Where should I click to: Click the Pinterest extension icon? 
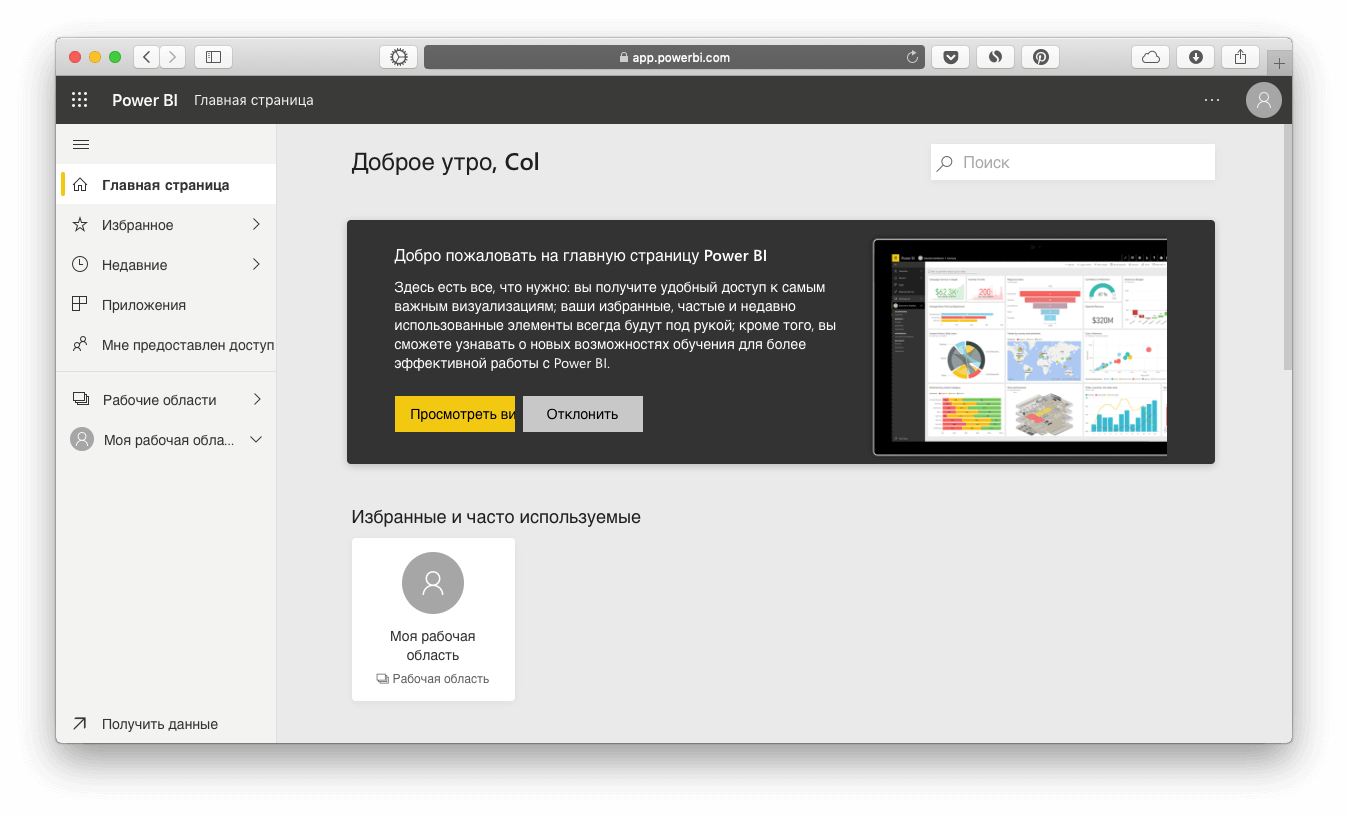[x=1041, y=57]
